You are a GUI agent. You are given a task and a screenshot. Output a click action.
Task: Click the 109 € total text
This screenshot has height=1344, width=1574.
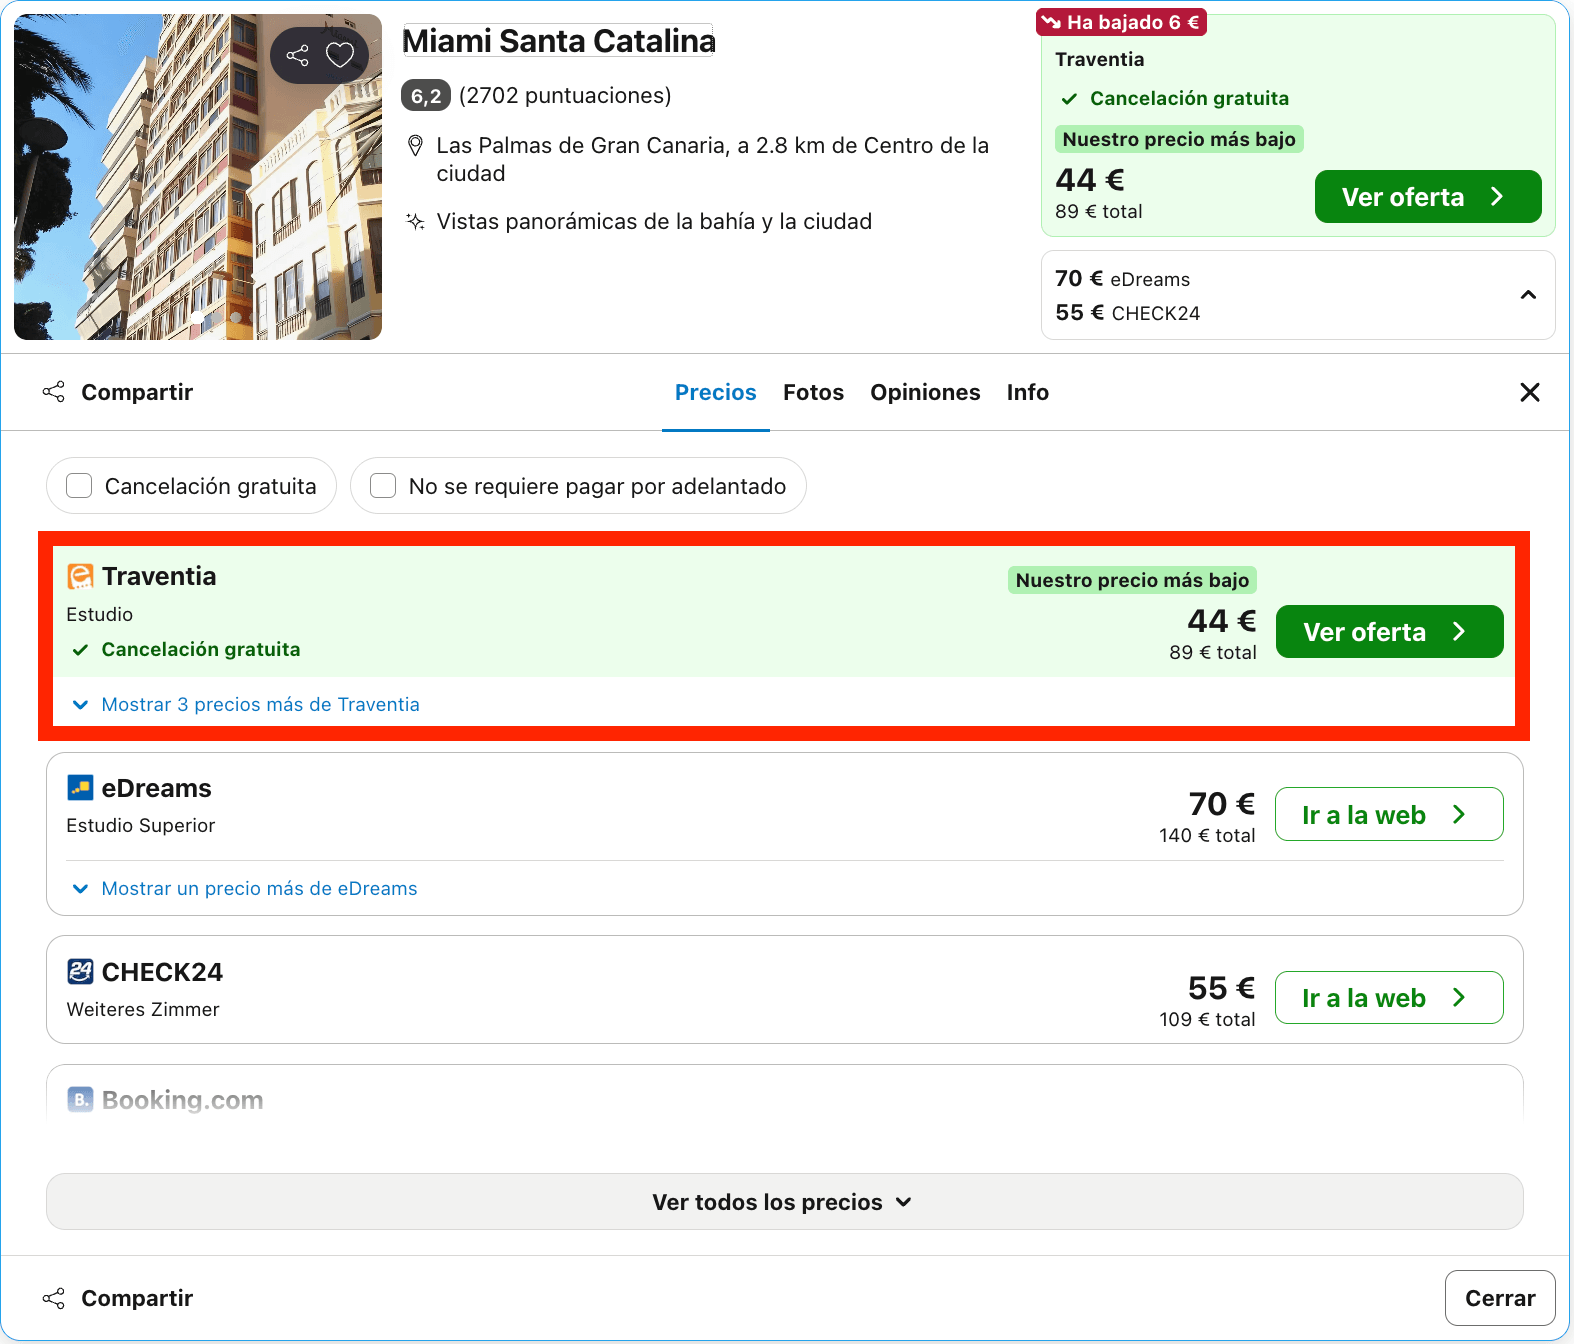(x=1207, y=1020)
